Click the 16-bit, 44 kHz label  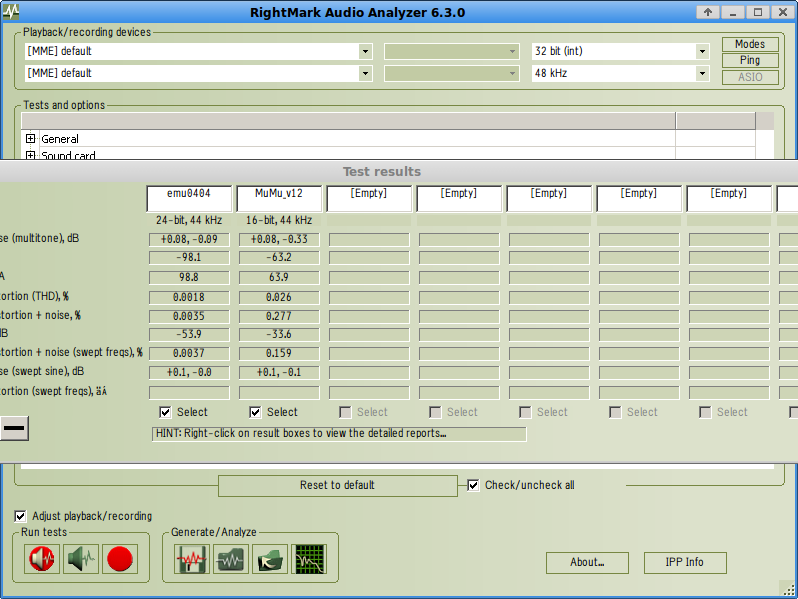[x=279, y=220]
